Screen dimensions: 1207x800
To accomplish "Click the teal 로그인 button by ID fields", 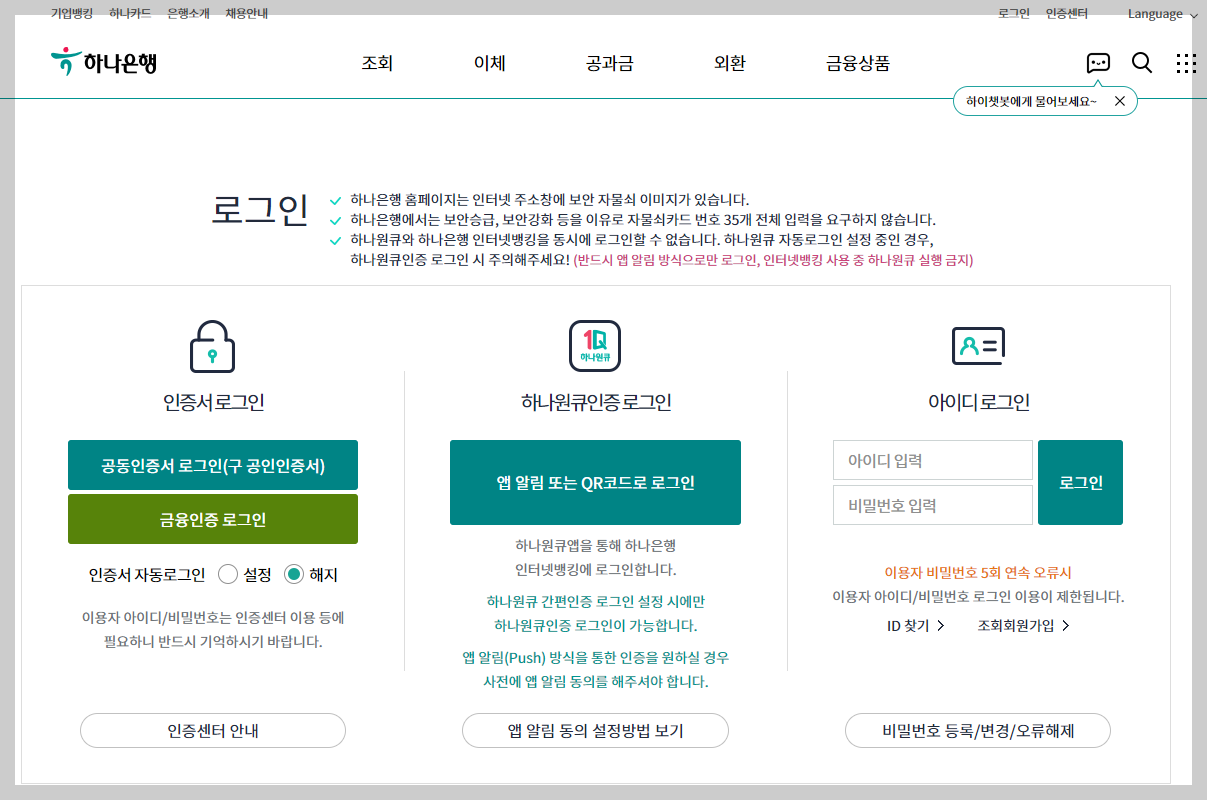I will coord(1080,482).
